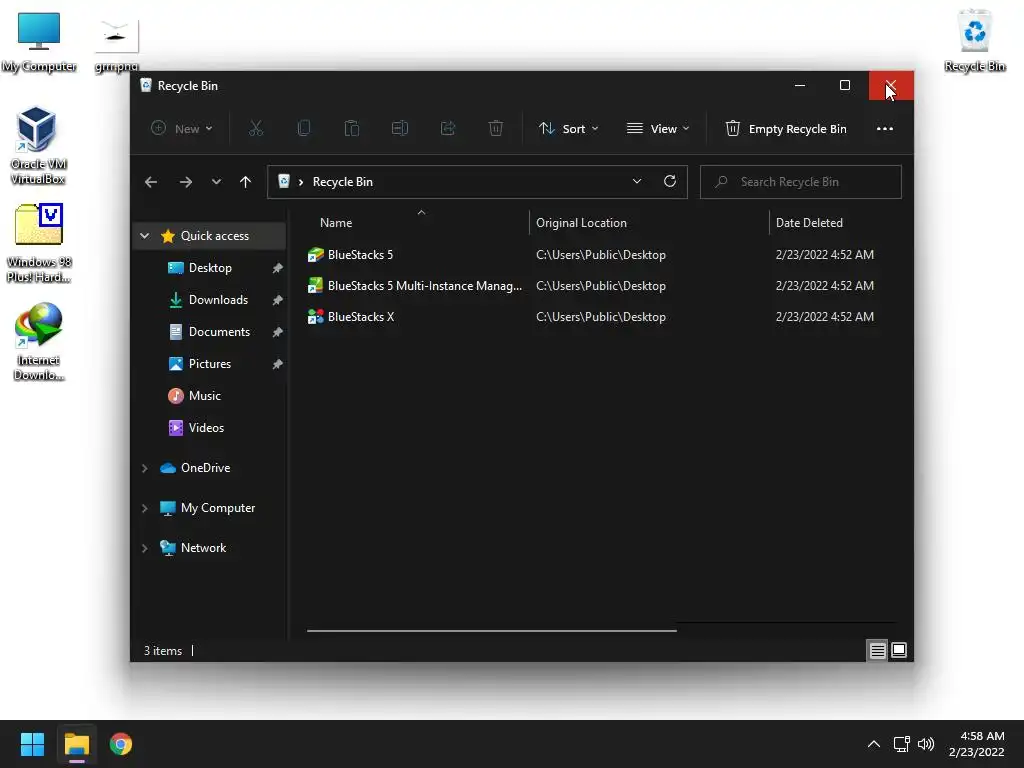1024x768 pixels.
Task: Click the Copy icon in toolbar
Action: [x=304, y=129]
